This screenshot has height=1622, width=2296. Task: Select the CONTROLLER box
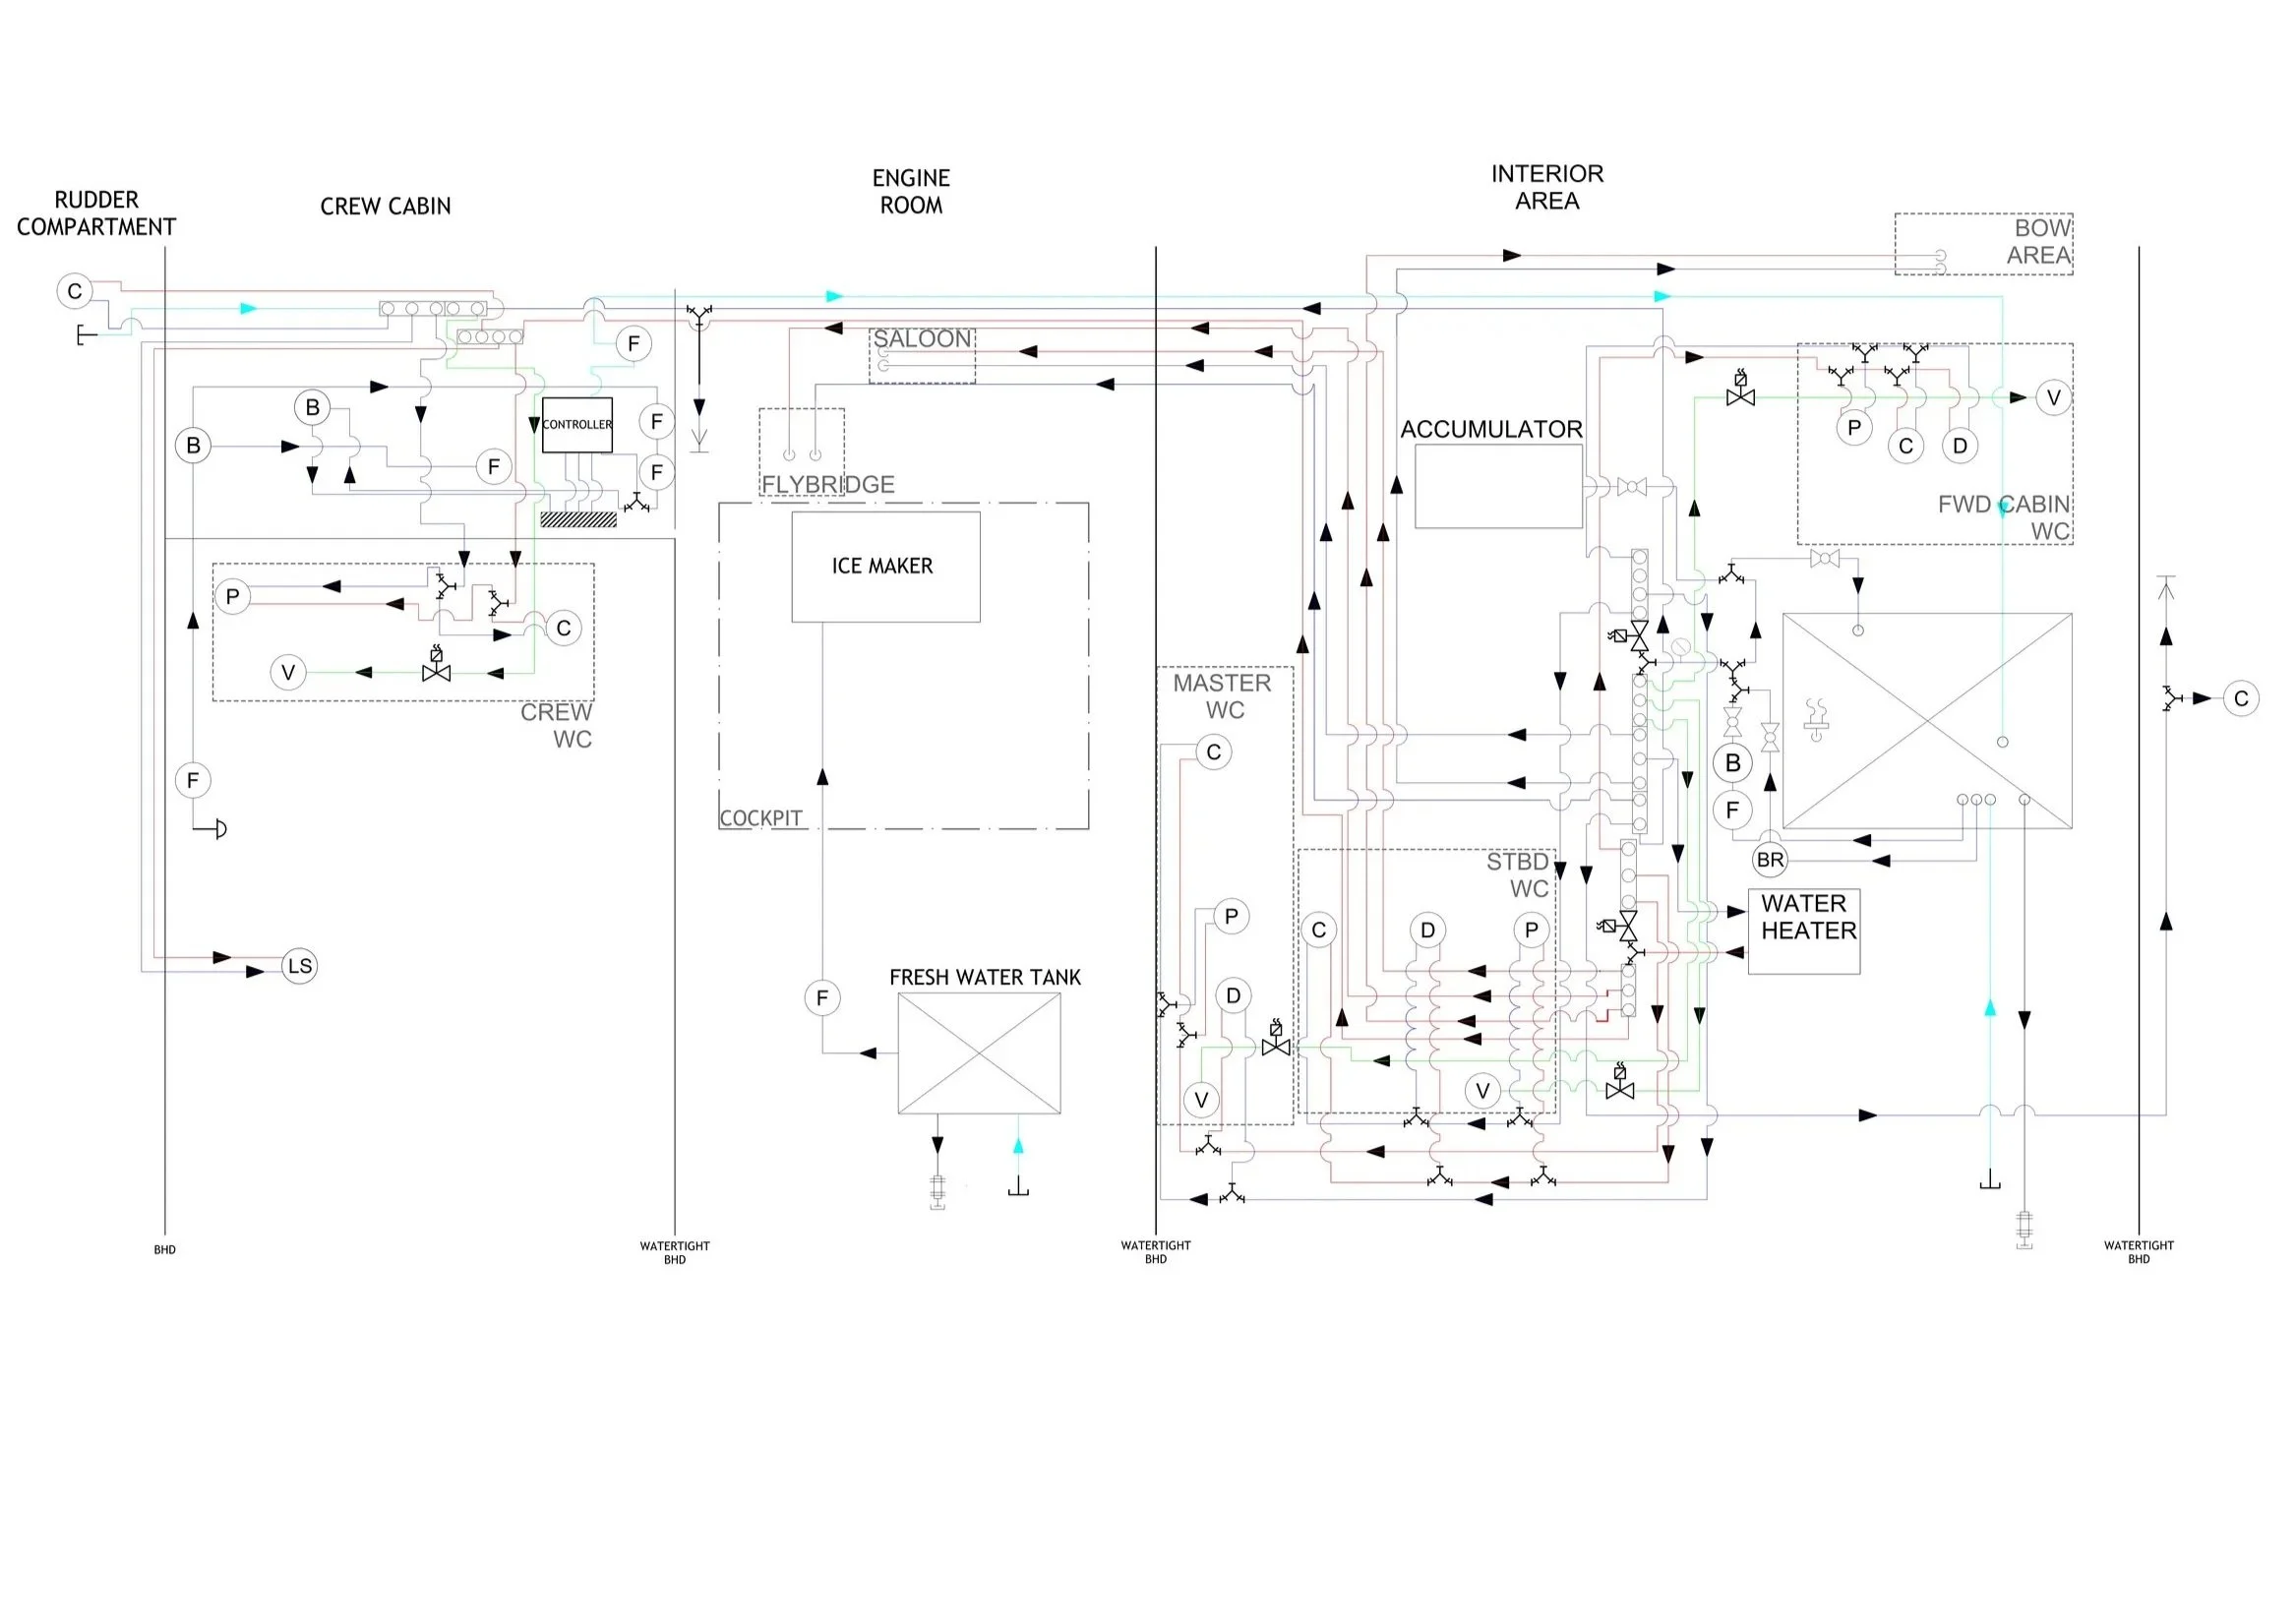point(577,424)
